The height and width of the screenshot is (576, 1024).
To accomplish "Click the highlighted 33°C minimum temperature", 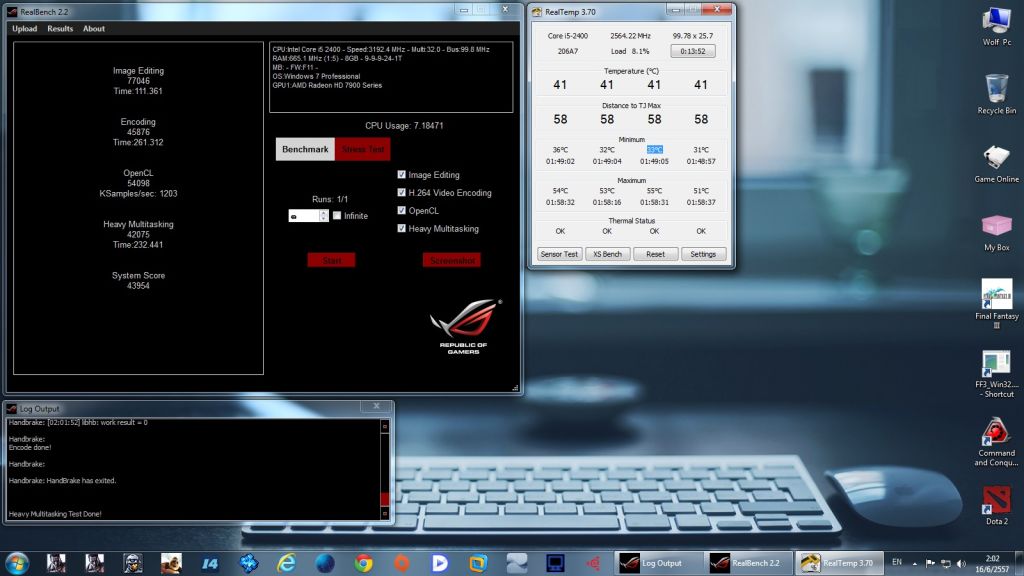I will coord(654,150).
